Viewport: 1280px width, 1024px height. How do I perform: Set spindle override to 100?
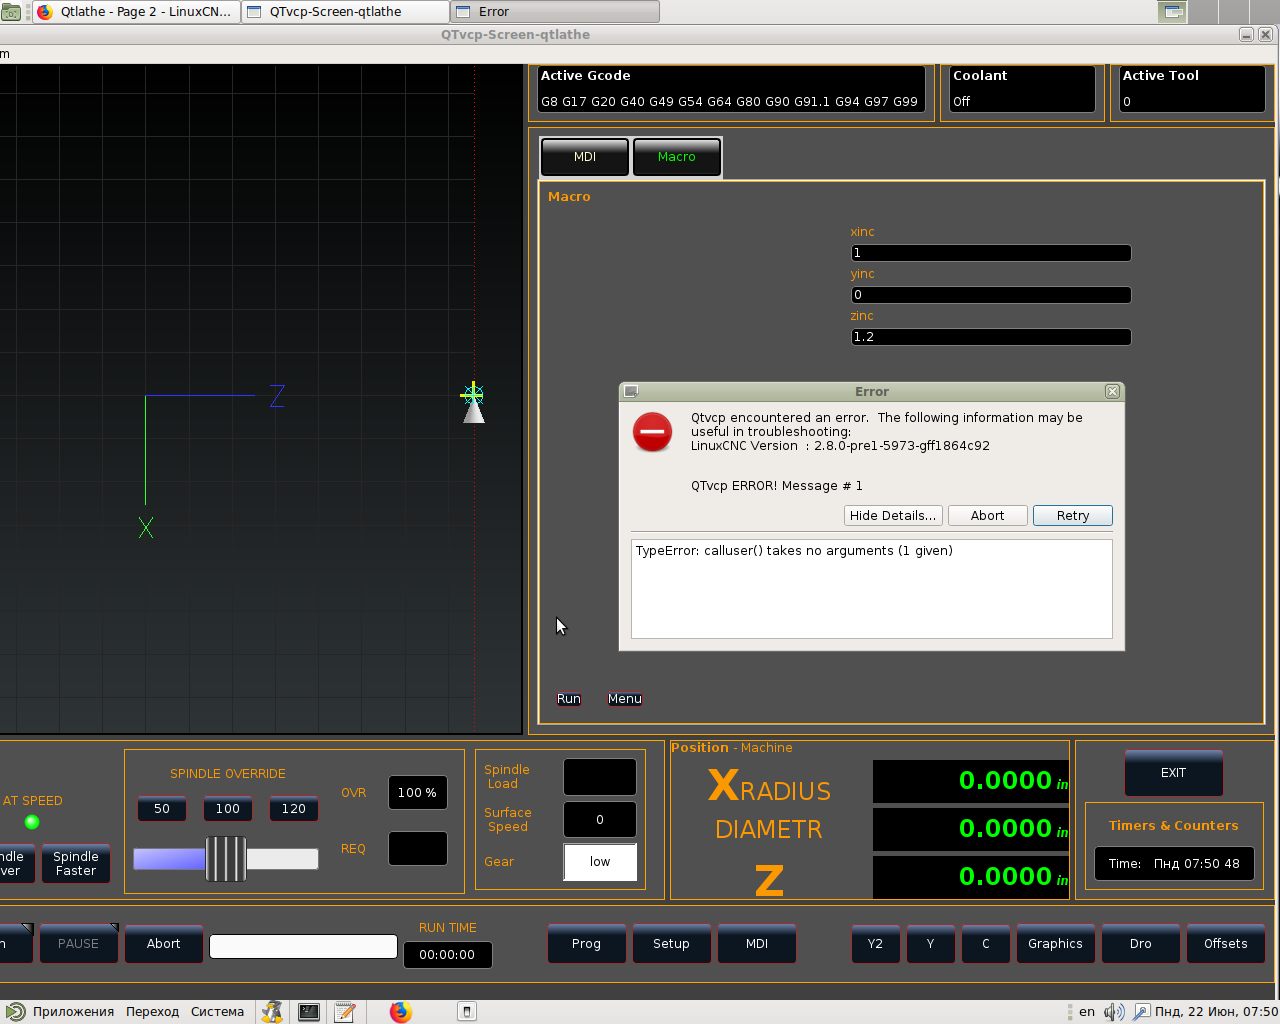228,809
